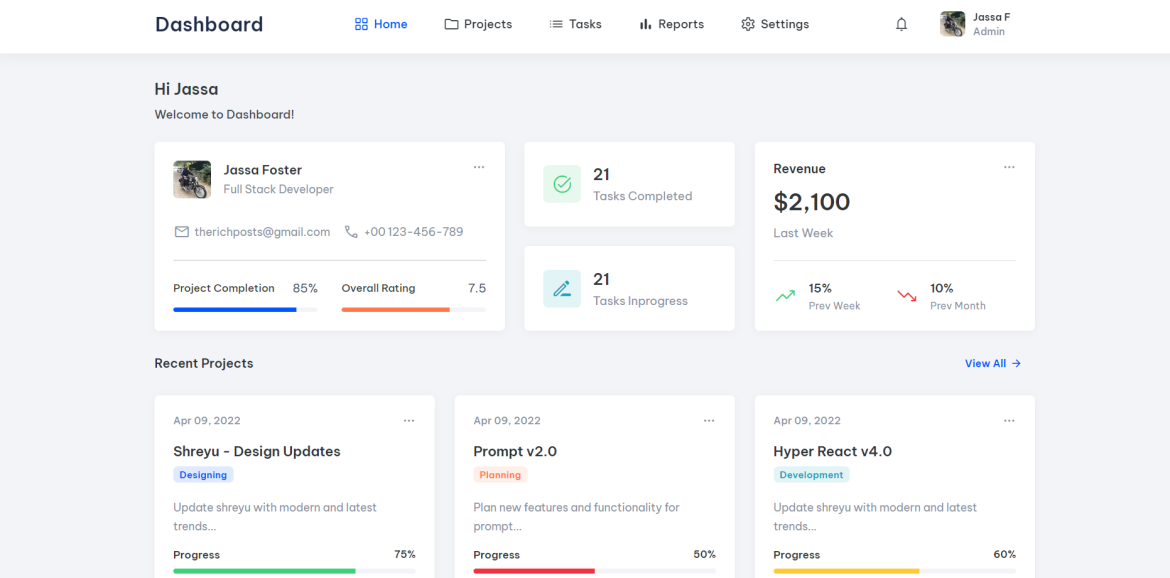The height and width of the screenshot is (578, 1170).
Task: Open the Revenue card three-dot menu
Action: point(1009,167)
